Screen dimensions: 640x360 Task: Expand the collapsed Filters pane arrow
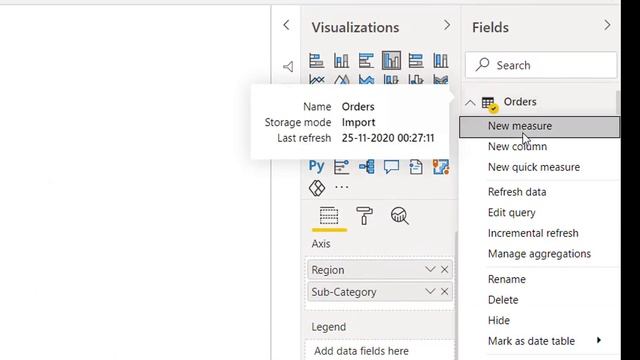(286, 25)
